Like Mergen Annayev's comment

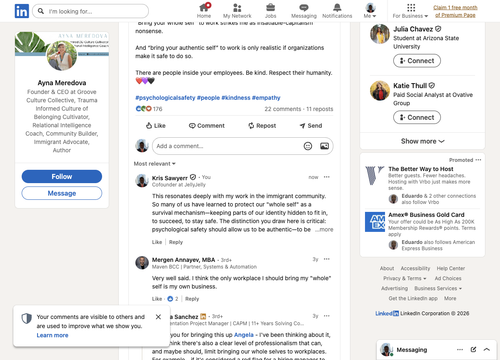tap(157, 299)
